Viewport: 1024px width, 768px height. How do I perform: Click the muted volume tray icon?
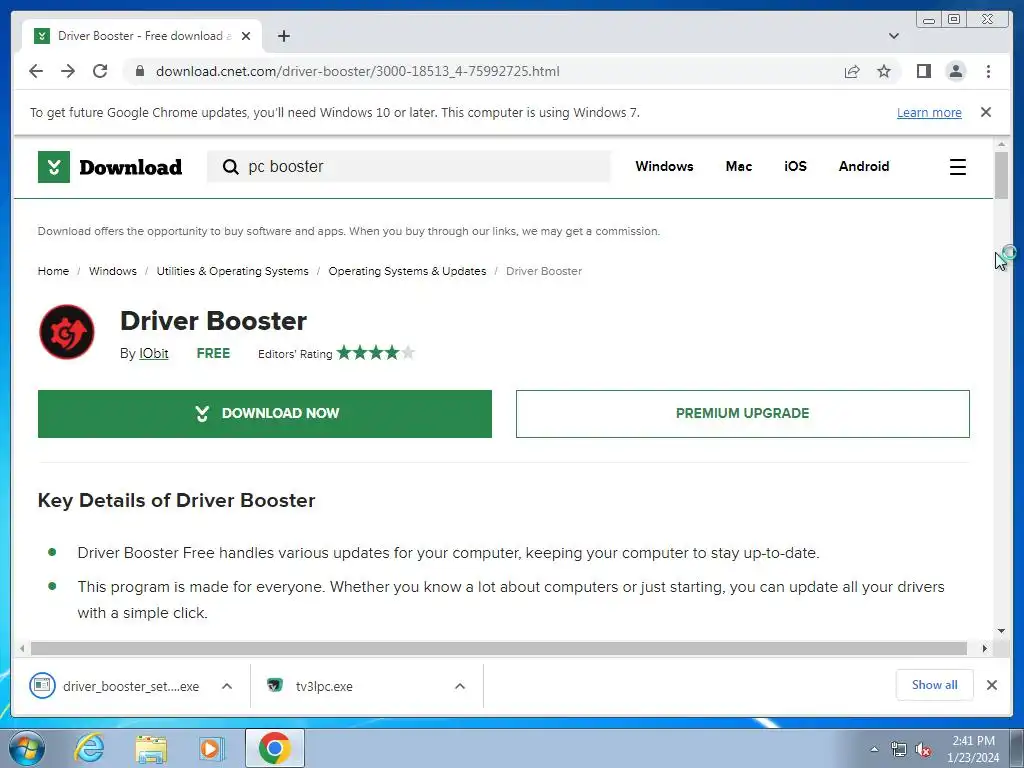922,750
